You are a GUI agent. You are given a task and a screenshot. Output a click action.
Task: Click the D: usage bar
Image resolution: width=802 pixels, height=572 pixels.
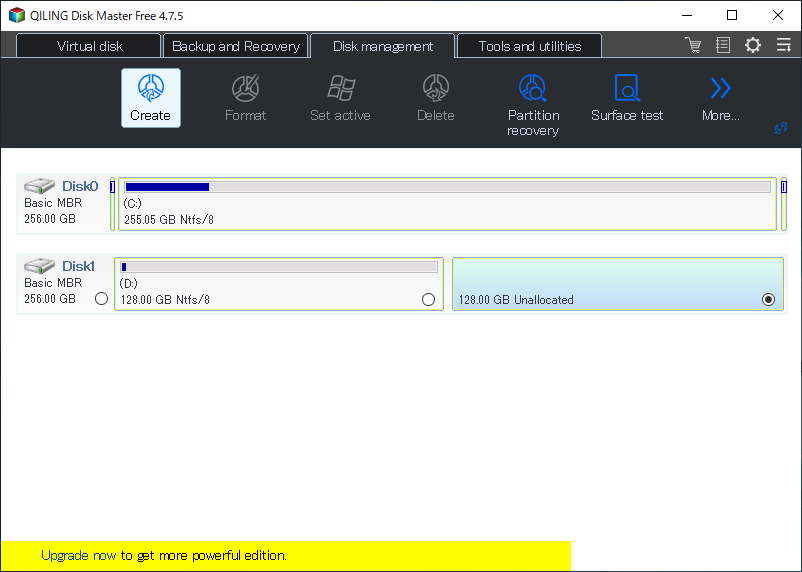pos(279,267)
